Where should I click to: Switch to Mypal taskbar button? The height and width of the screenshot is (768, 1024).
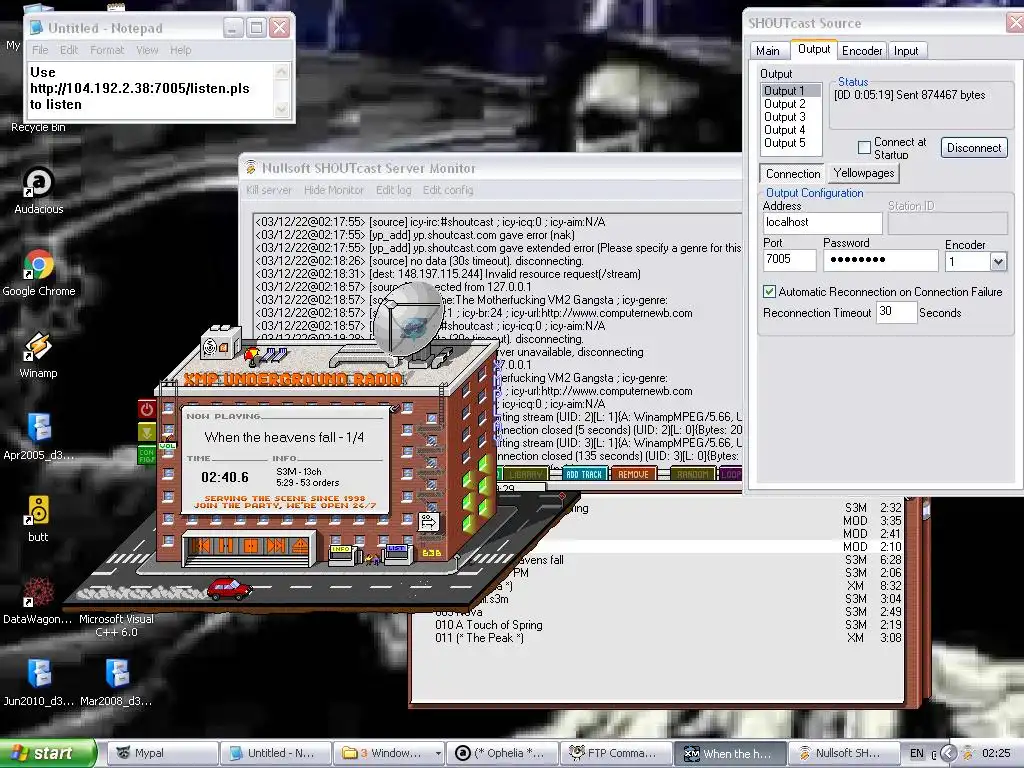(163, 753)
